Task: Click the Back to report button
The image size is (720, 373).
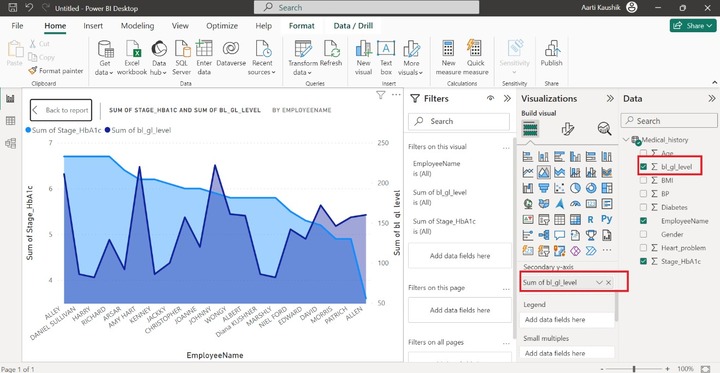Action: [x=61, y=110]
